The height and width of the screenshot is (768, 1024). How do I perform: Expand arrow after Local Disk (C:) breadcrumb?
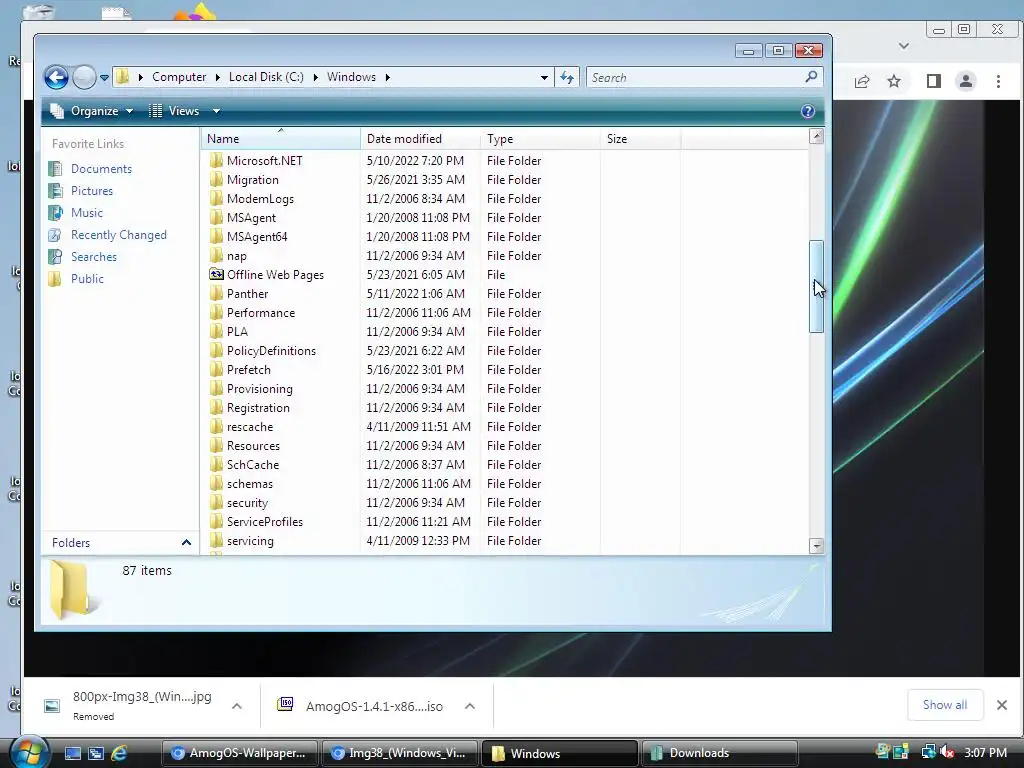[315, 77]
